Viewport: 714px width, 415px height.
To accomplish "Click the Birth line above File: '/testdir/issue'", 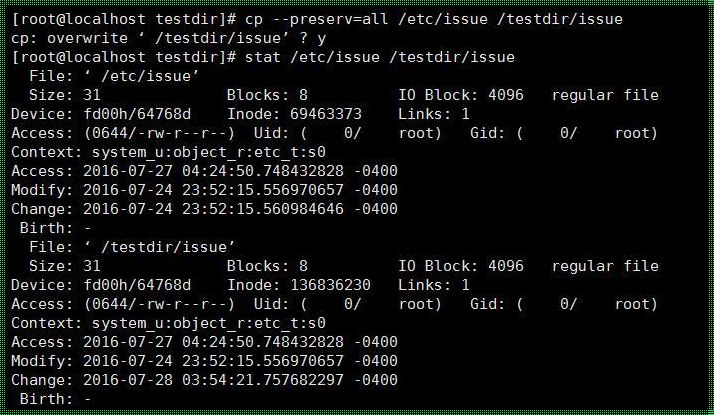I will click(55, 228).
